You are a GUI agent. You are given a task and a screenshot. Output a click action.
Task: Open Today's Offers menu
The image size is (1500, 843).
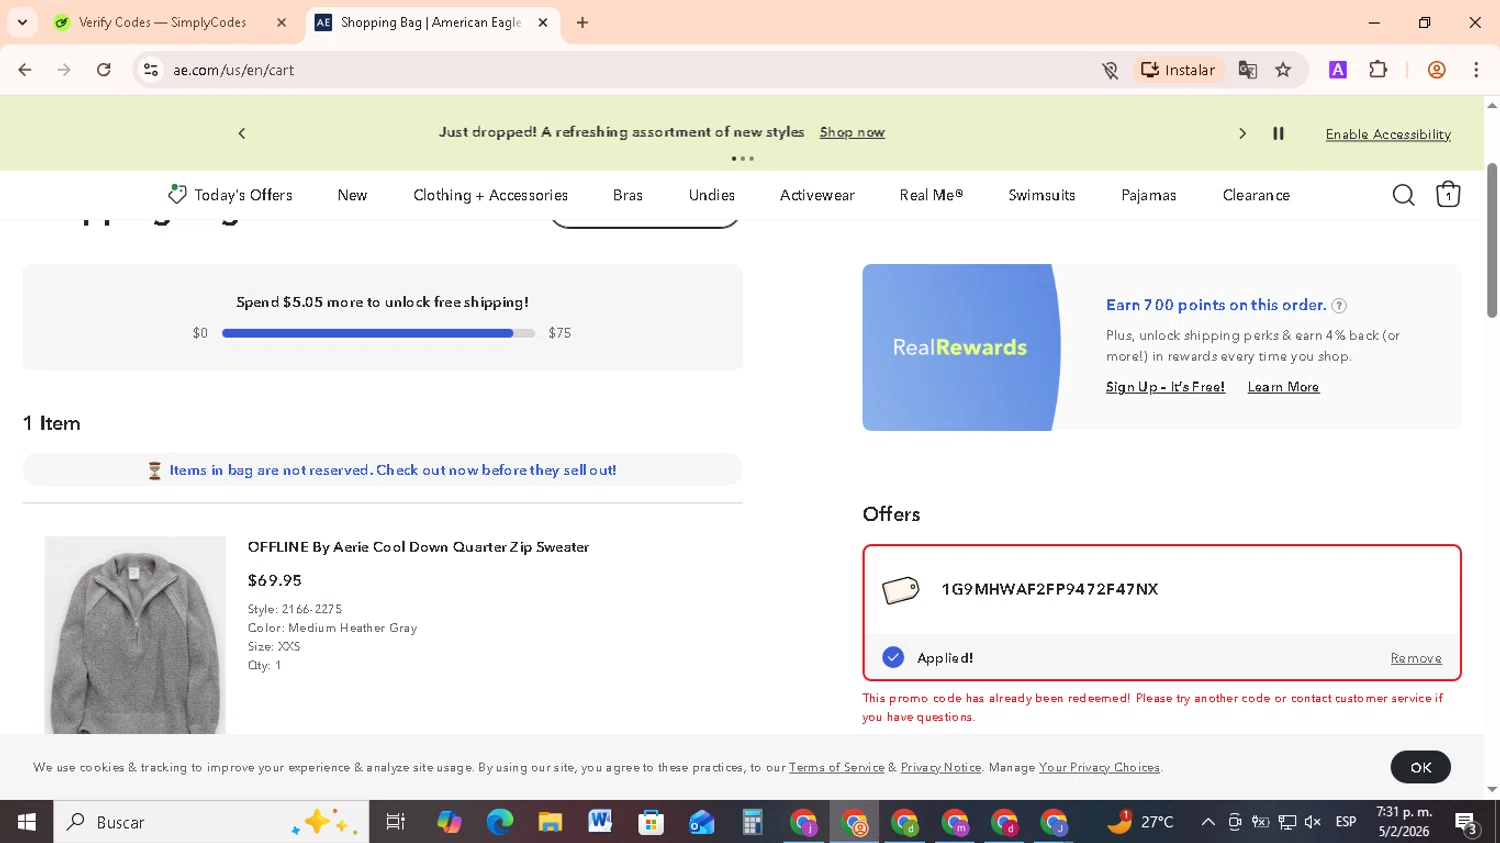tap(231, 195)
